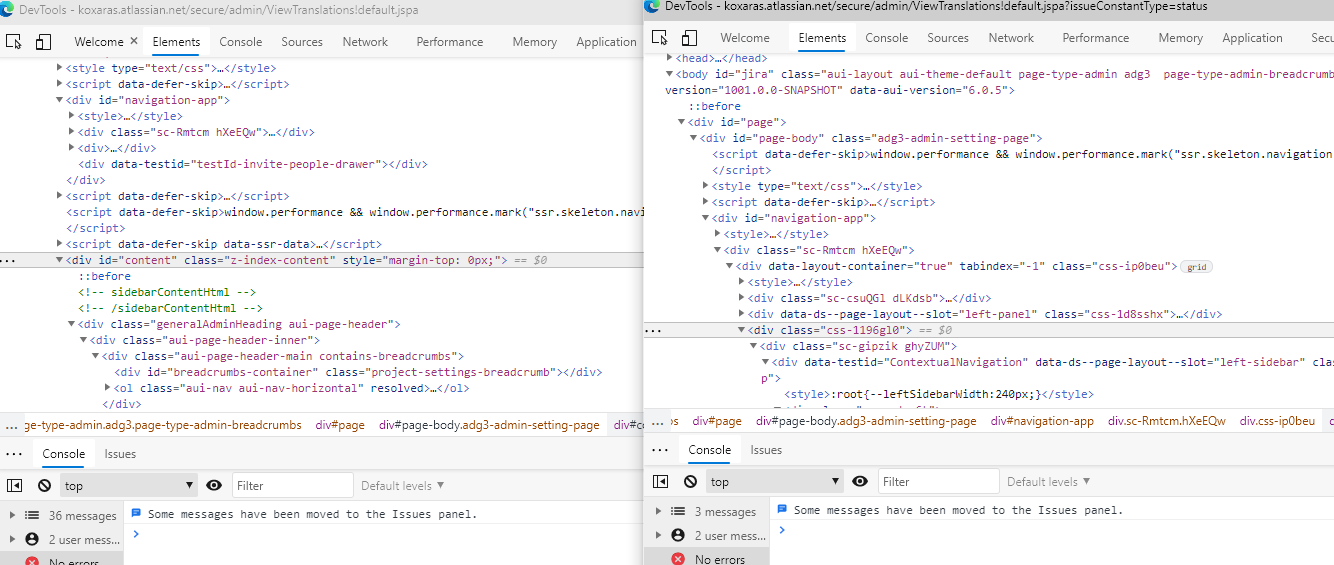
Task: Collapse div class="css-1196gl0" node in right tree
Action: point(742,330)
